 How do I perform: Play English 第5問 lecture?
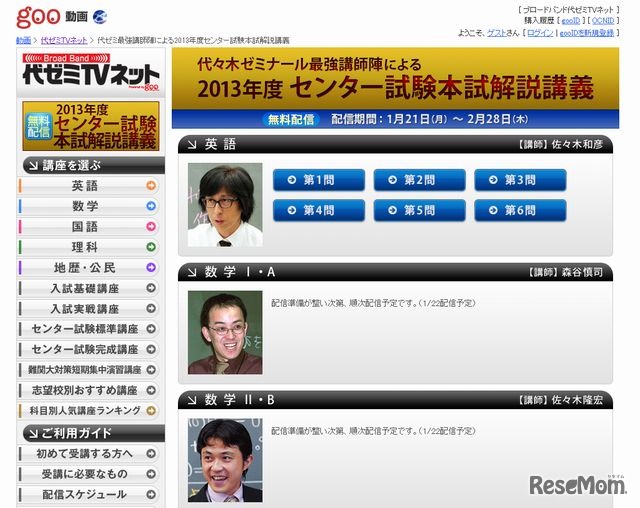point(420,211)
